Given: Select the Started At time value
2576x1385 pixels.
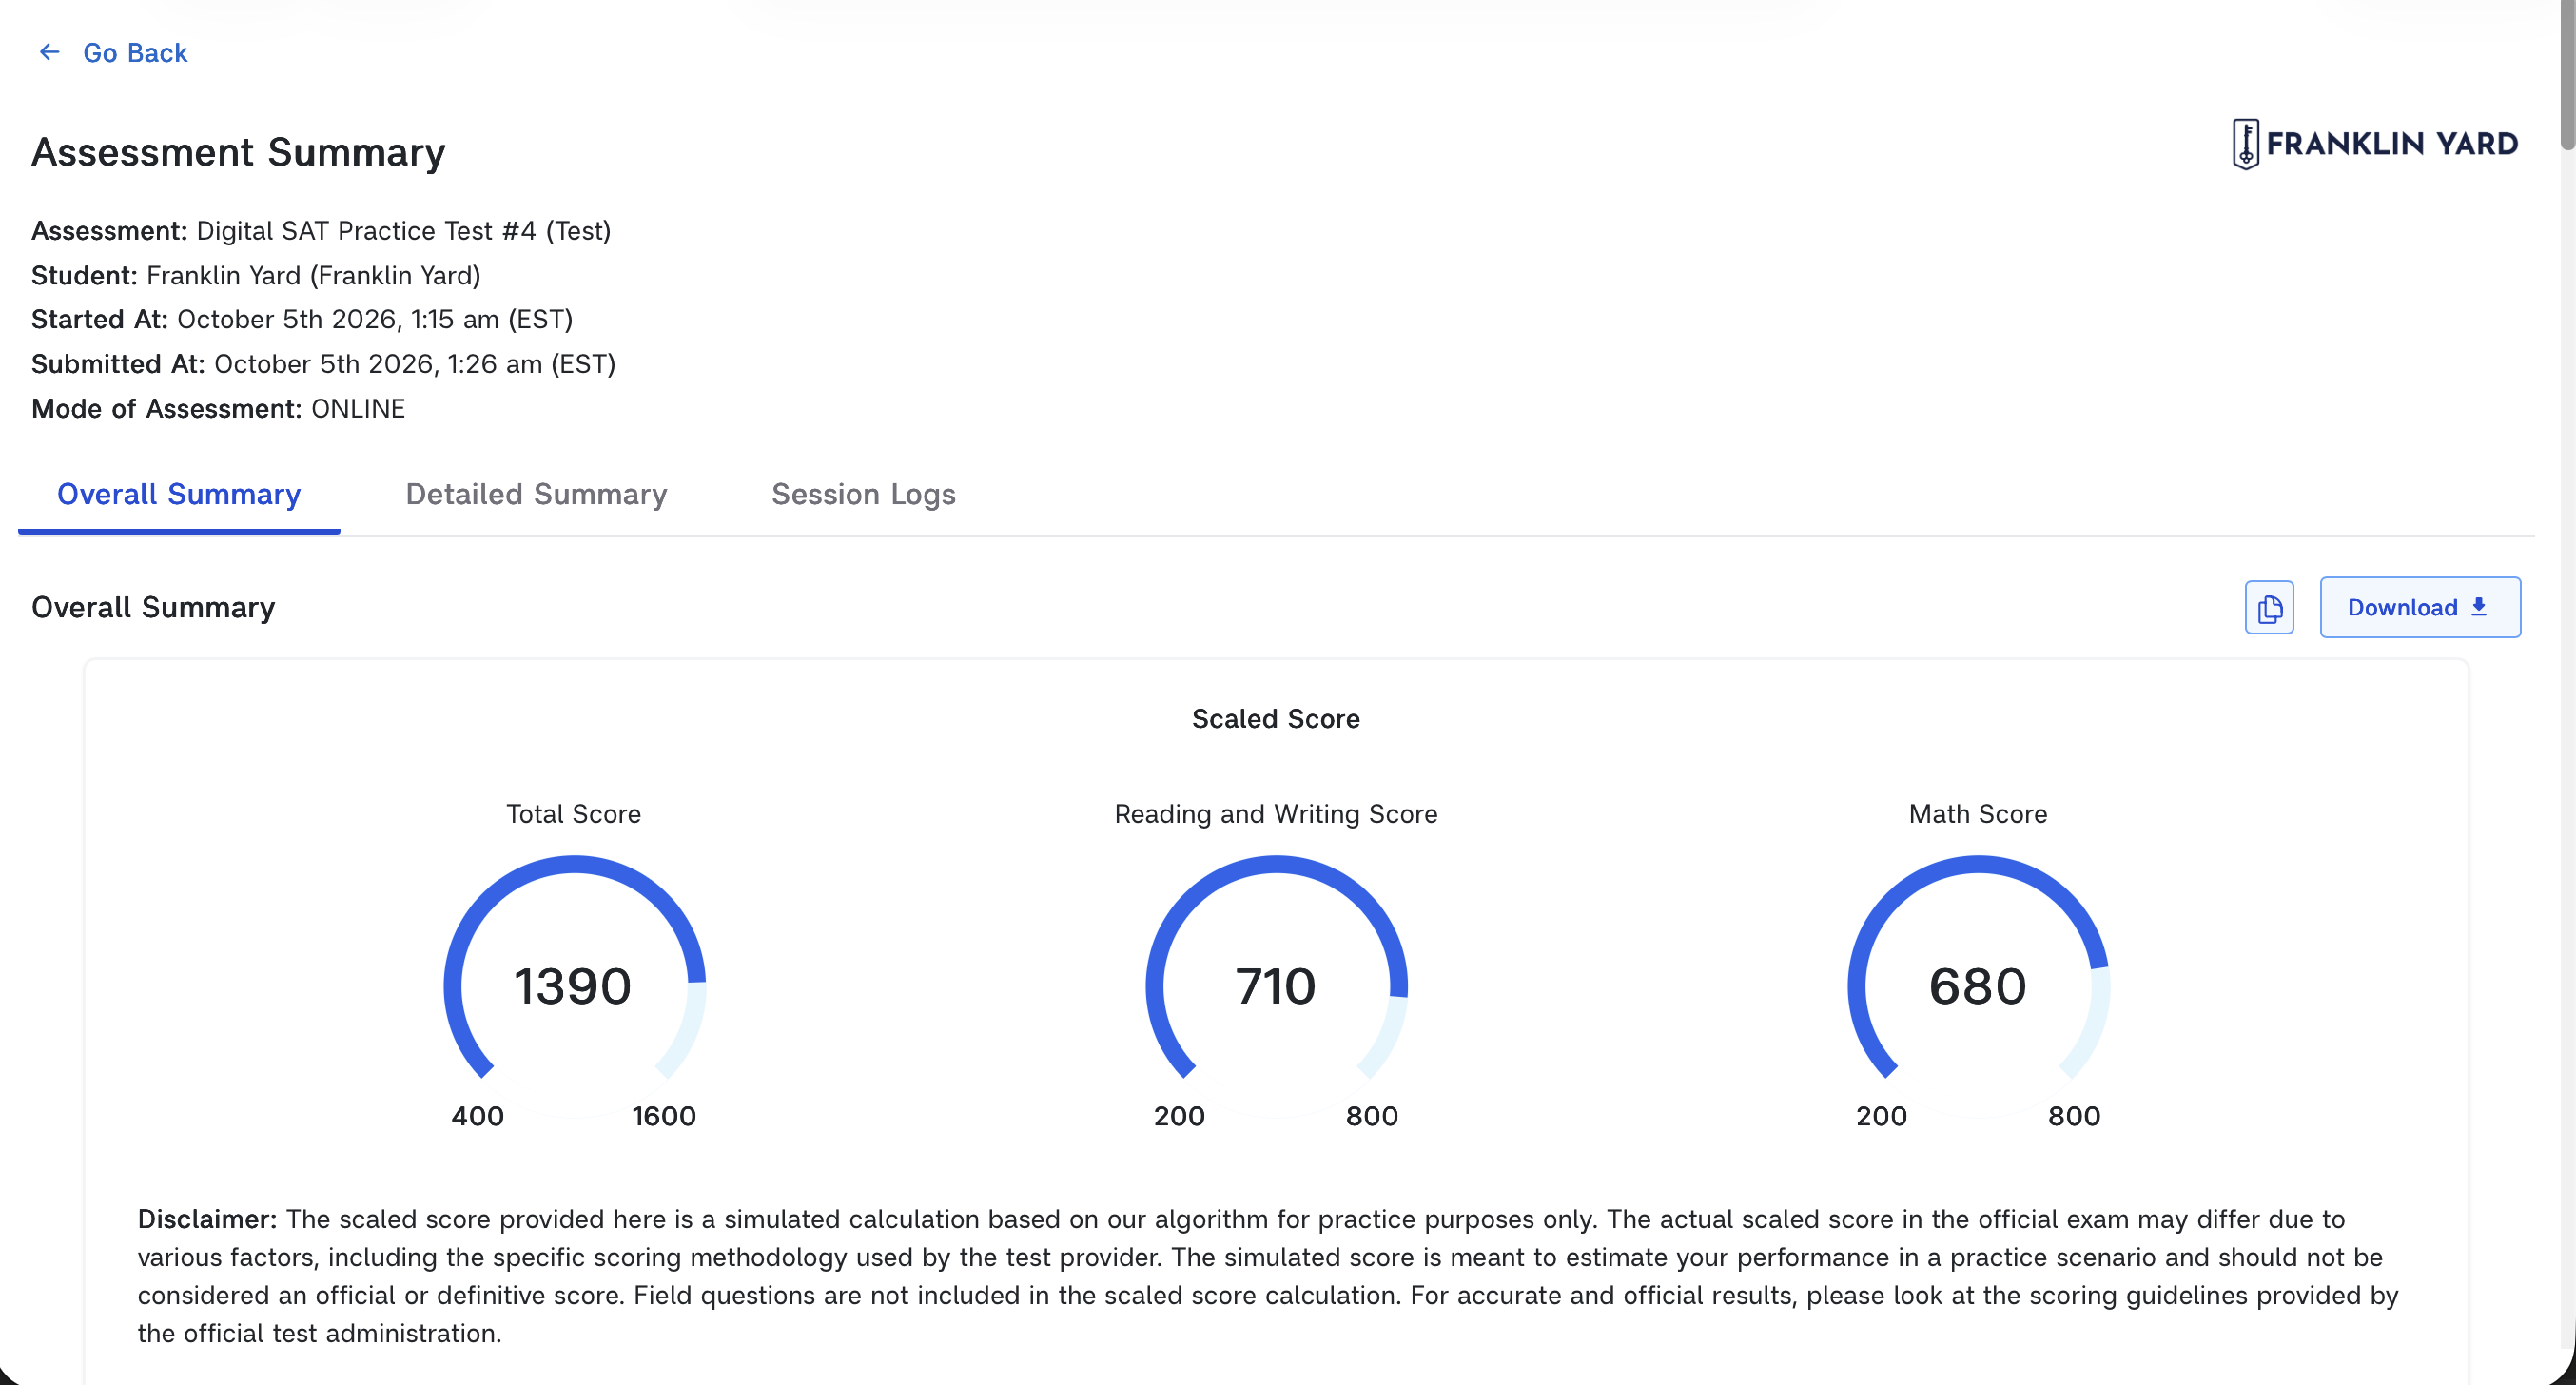Looking at the screenshot, I should pyautogui.click(x=374, y=319).
